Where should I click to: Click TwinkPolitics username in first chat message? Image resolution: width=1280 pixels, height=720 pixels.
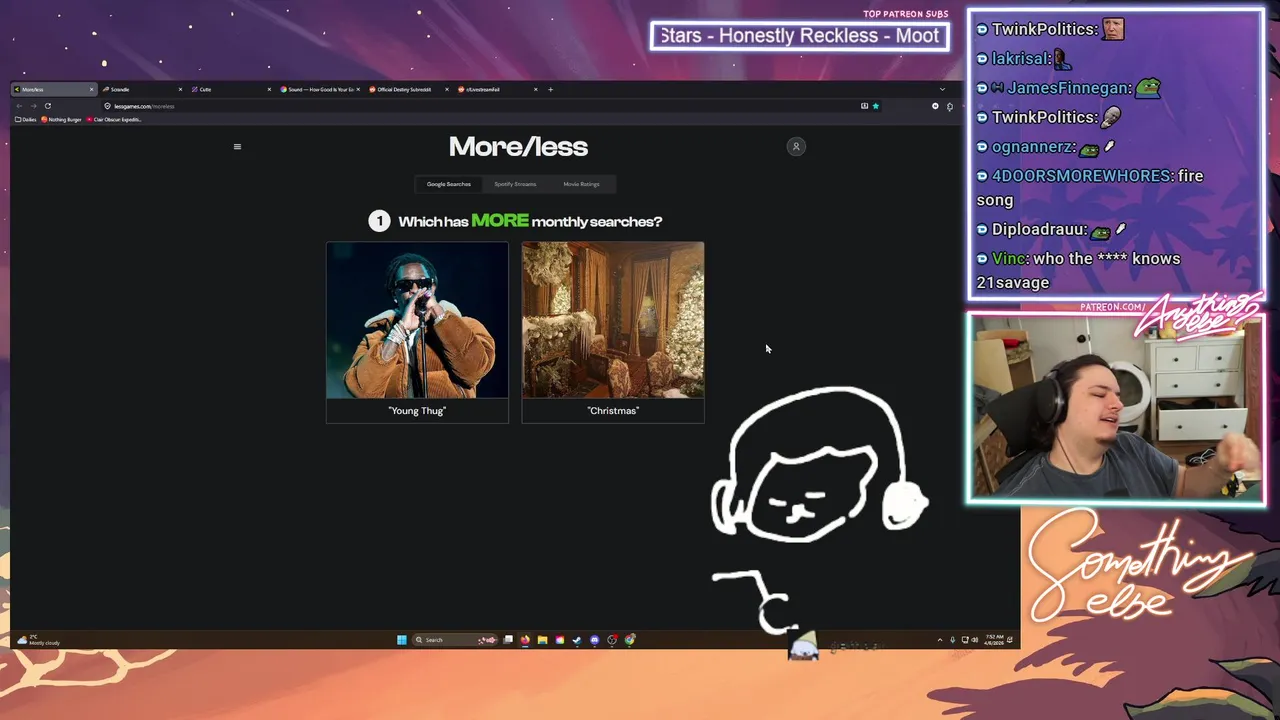click(x=1044, y=29)
